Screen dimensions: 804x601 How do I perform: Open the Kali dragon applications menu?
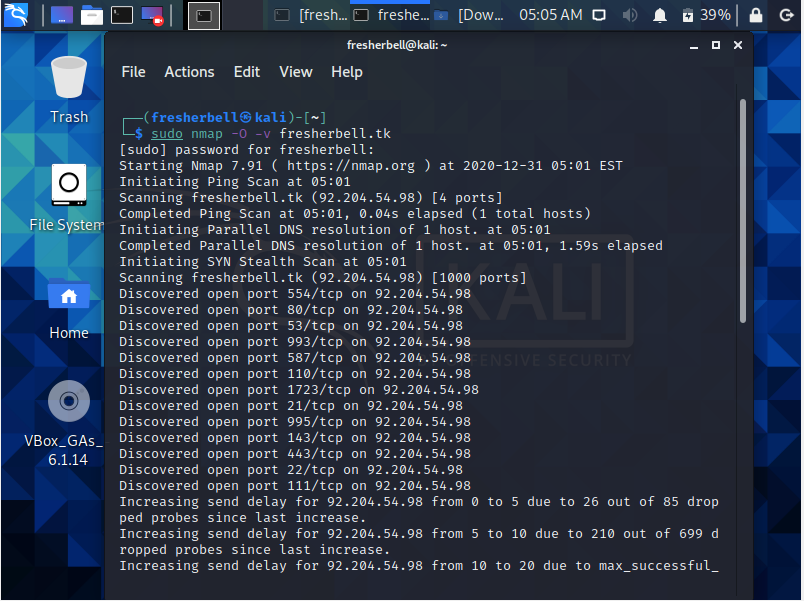click(15, 15)
